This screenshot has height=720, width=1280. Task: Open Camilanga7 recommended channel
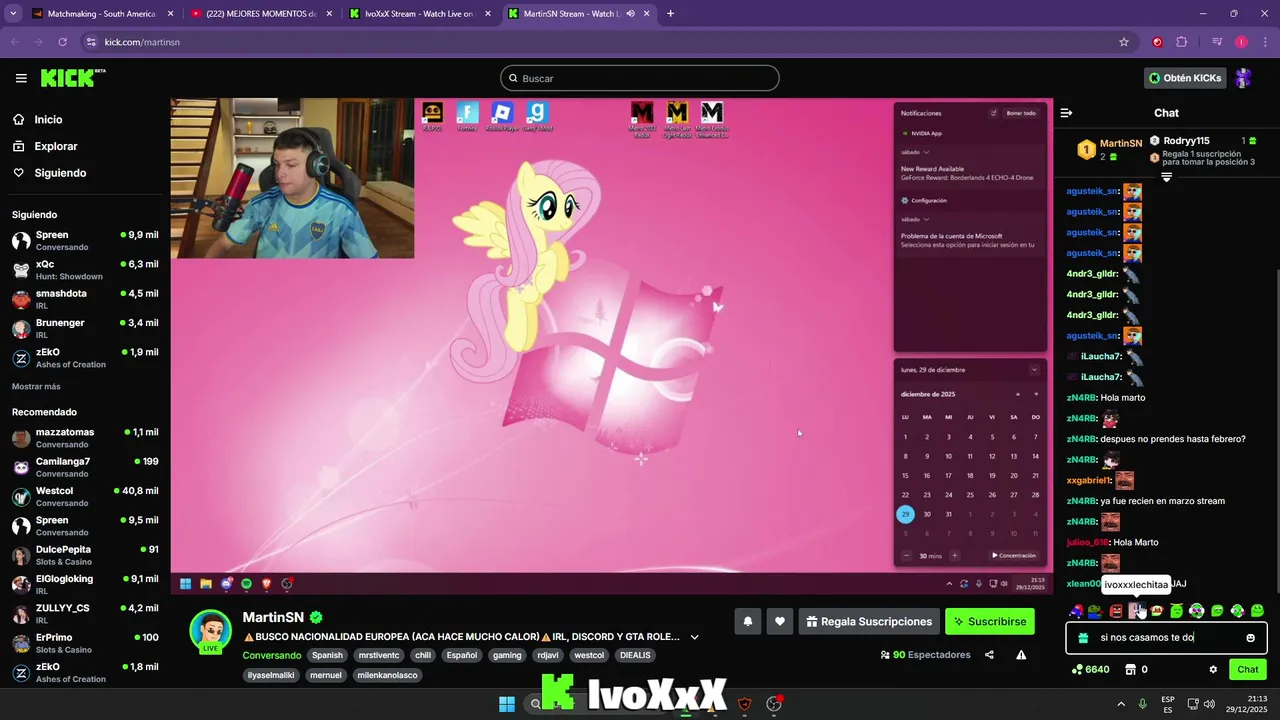click(x=85, y=467)
